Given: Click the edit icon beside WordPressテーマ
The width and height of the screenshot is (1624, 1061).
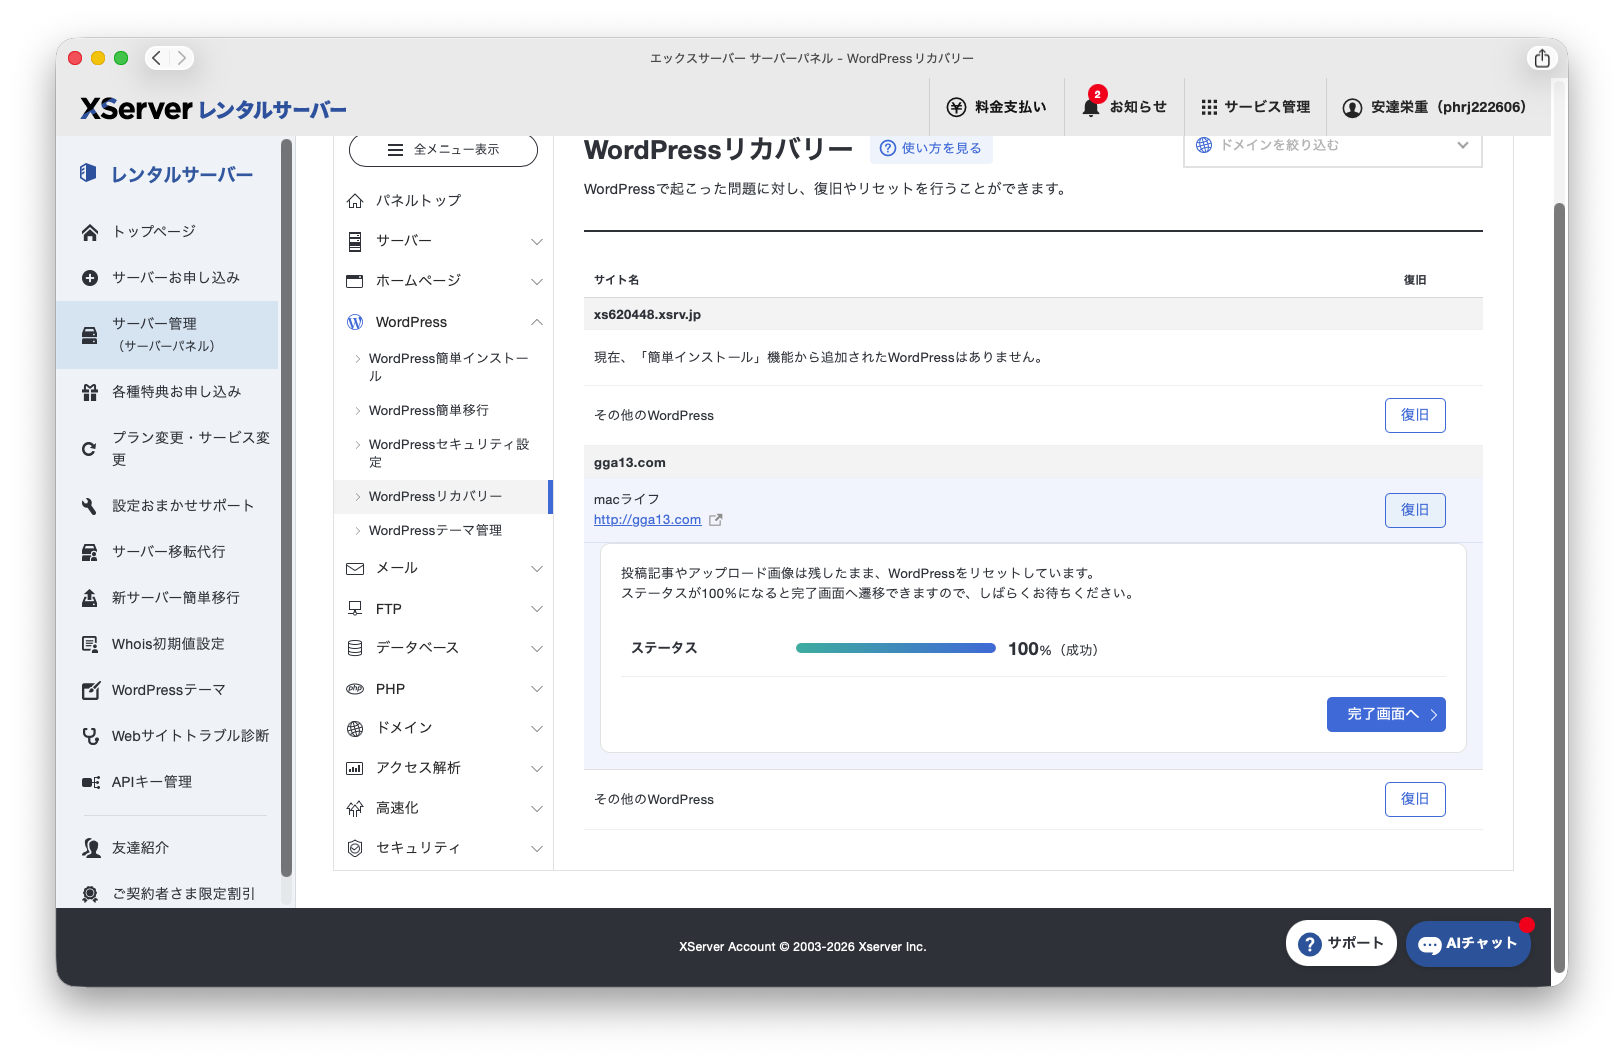Looking at the screenshot, I should (x=90, y=690).
